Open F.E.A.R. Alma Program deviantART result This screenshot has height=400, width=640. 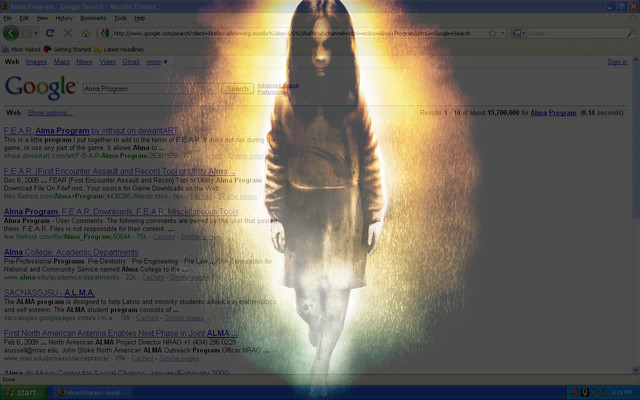pos(91,131)
